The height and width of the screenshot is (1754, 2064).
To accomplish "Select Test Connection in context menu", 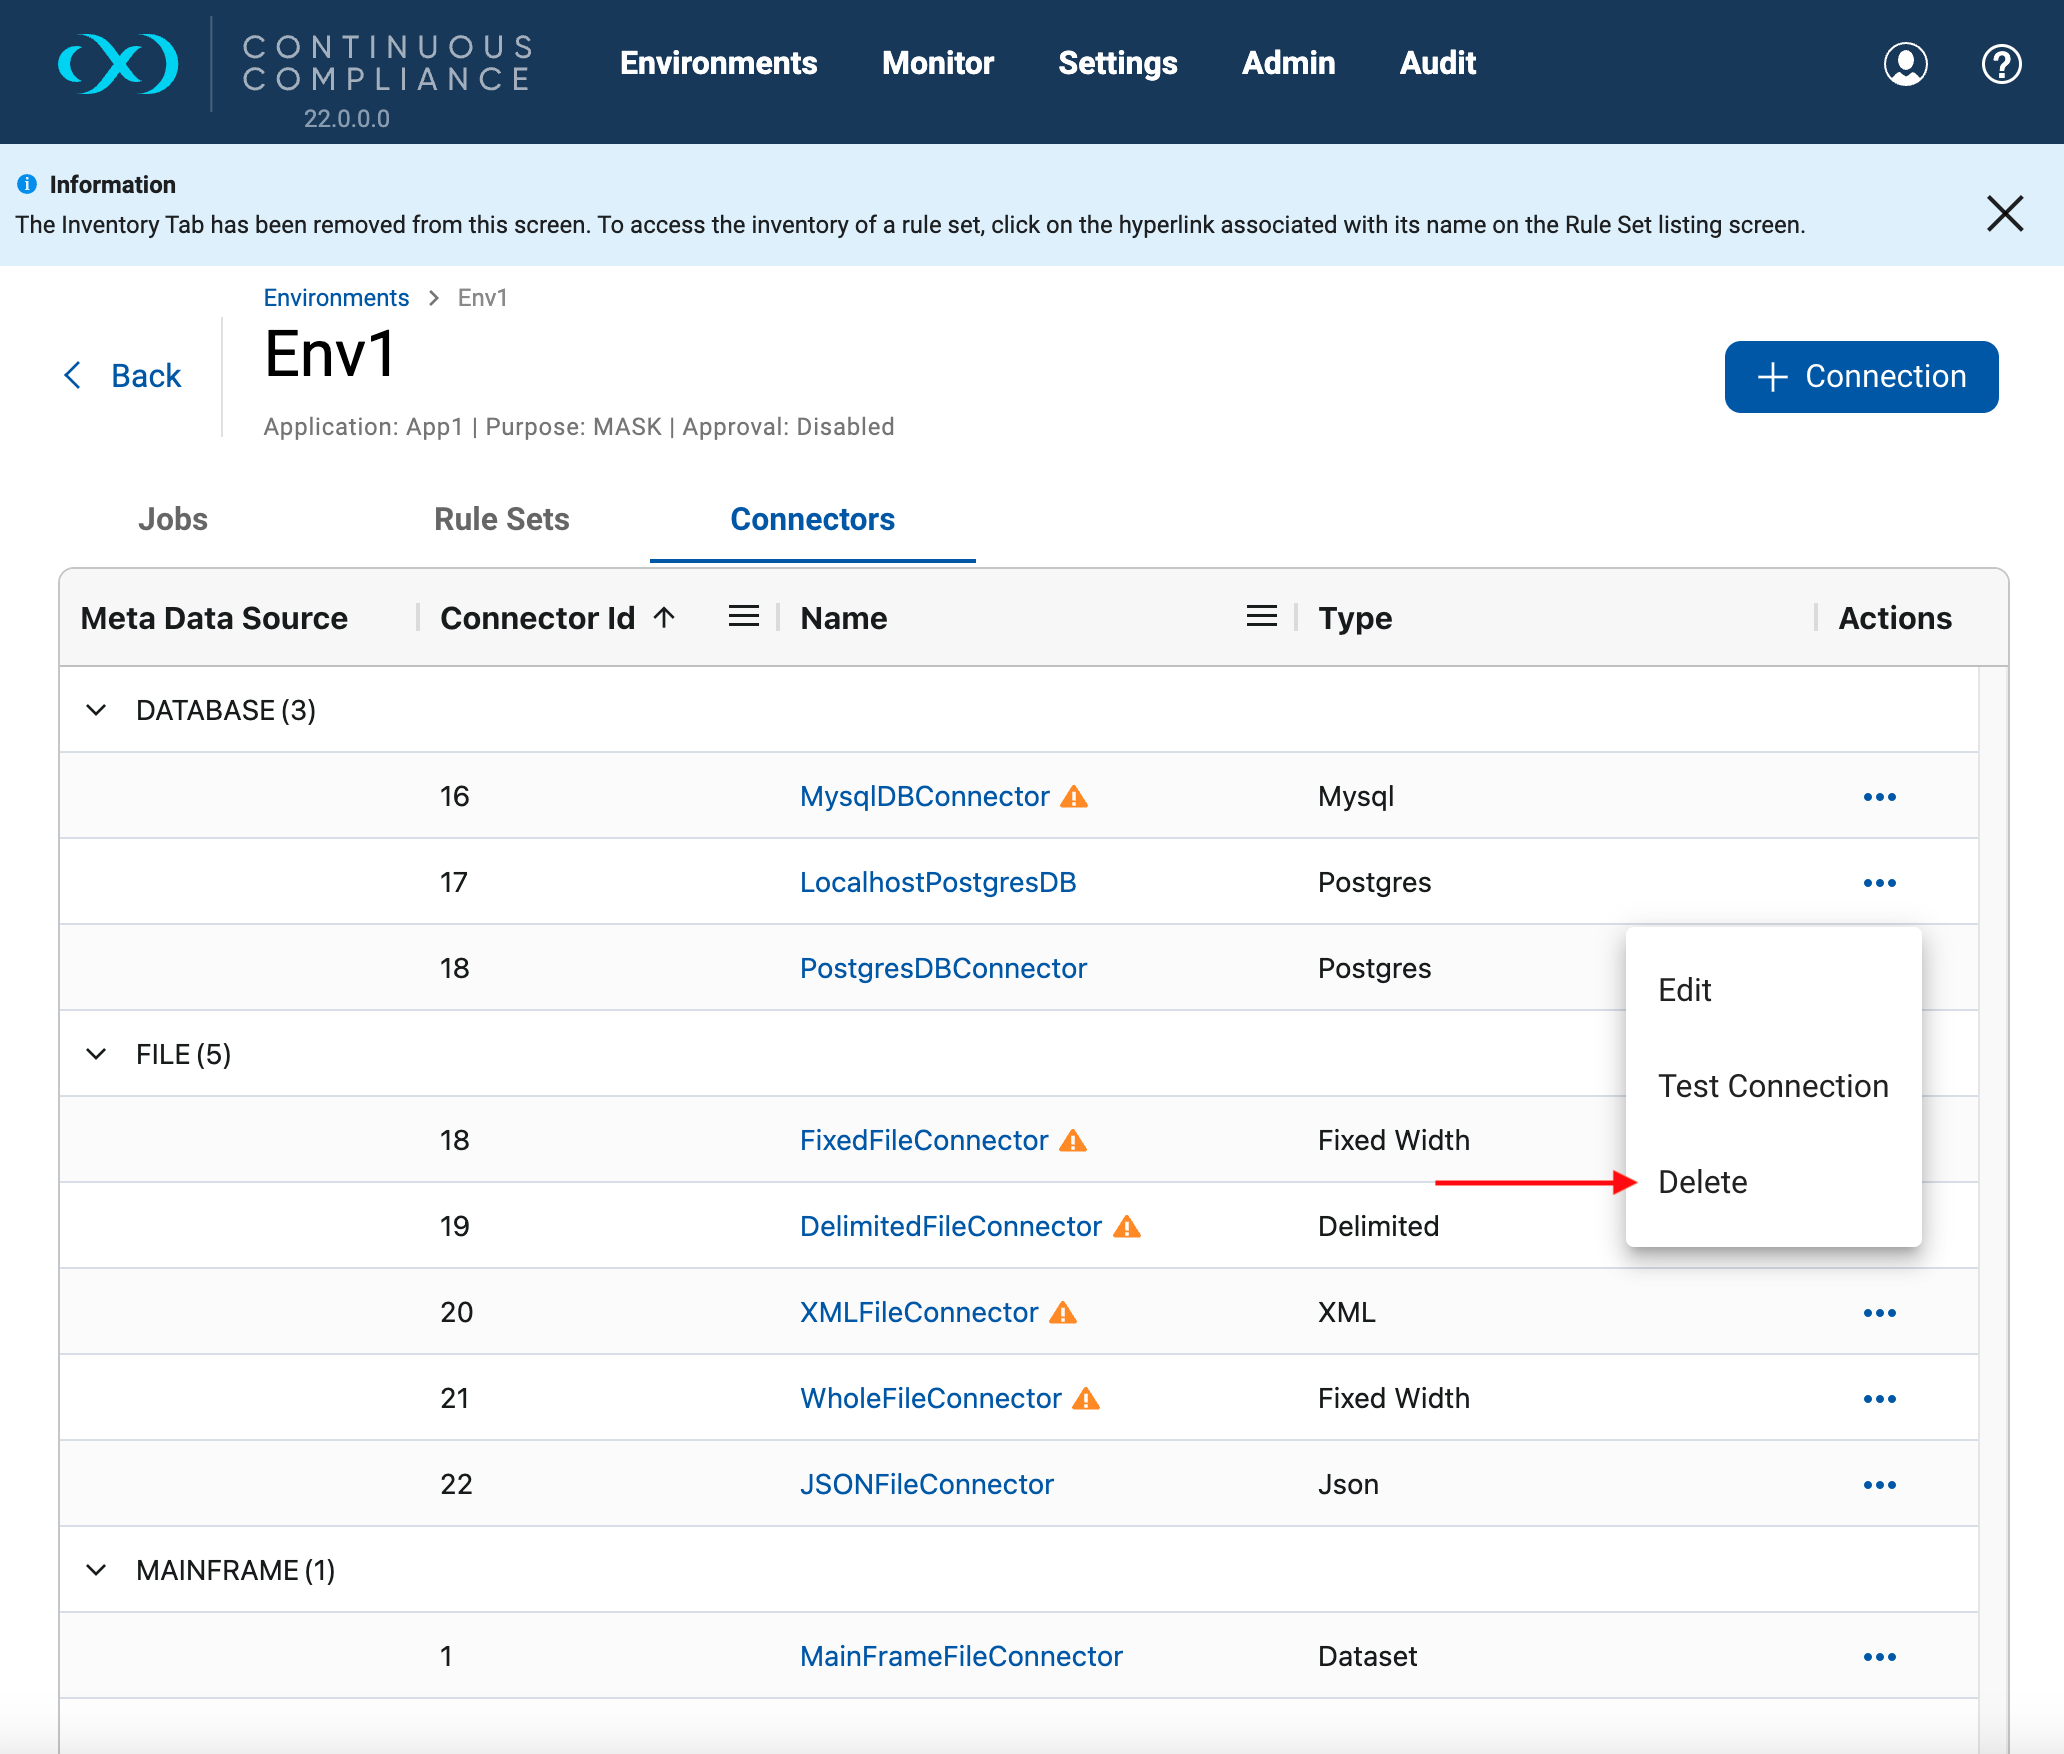I will coord(1772,1086).
